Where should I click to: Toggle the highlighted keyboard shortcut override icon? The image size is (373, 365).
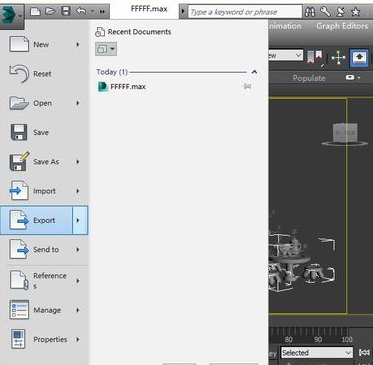359,58
